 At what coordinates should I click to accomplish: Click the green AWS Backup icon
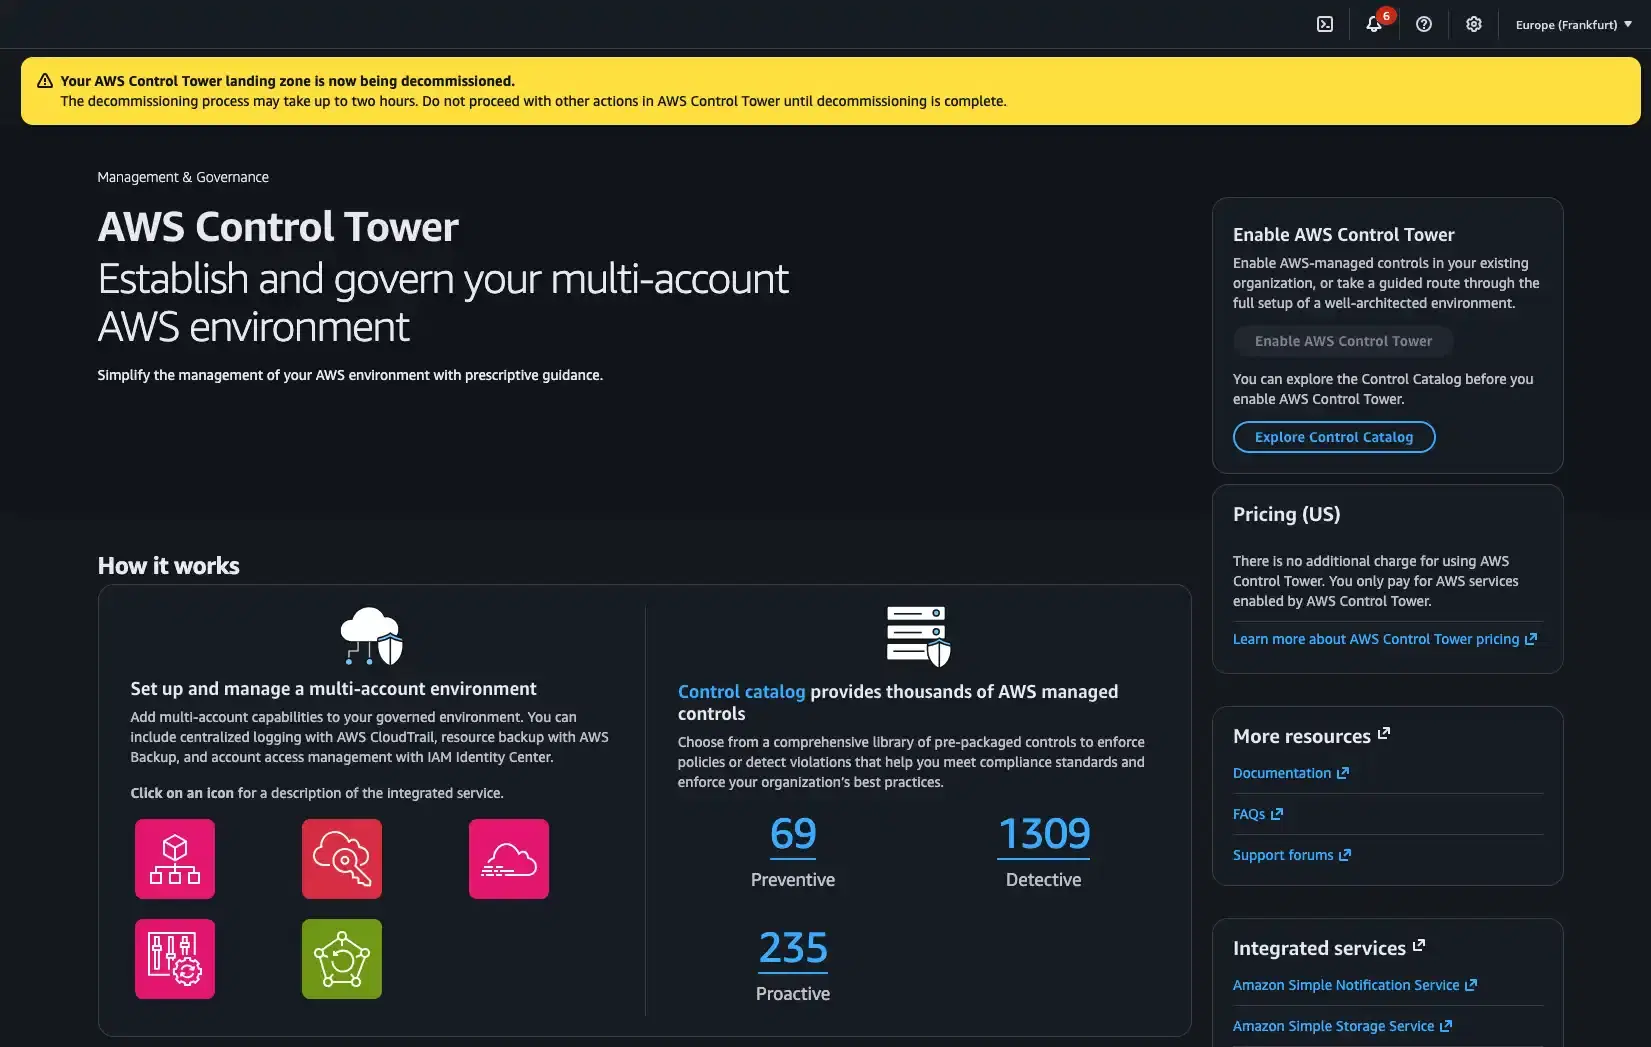point(342,959)
